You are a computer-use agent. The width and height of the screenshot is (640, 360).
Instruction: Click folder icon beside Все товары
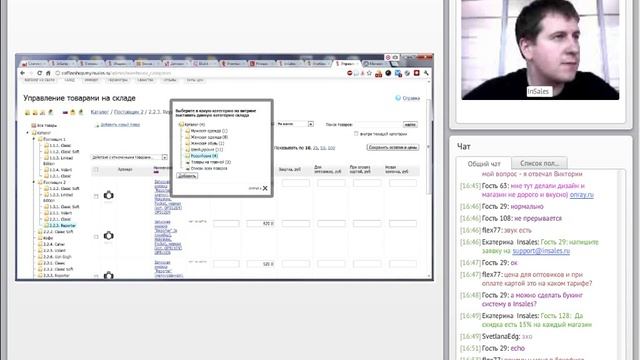[34, 126]
